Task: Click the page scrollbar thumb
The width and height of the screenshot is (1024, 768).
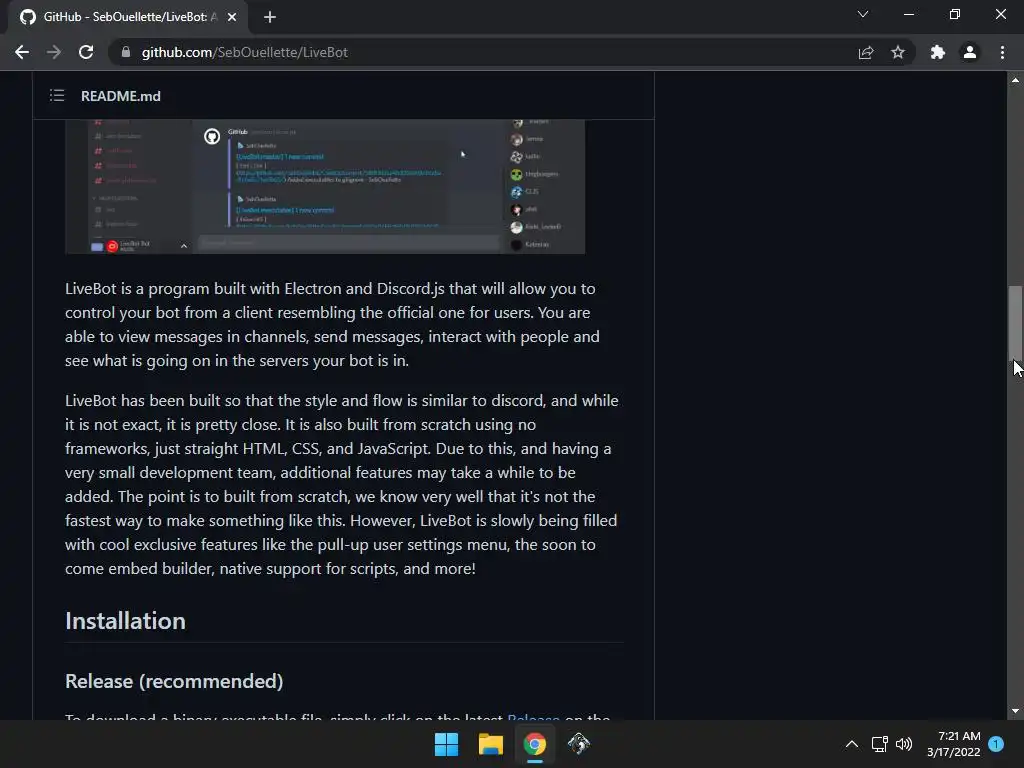Action: click(x=1015, y=323)
